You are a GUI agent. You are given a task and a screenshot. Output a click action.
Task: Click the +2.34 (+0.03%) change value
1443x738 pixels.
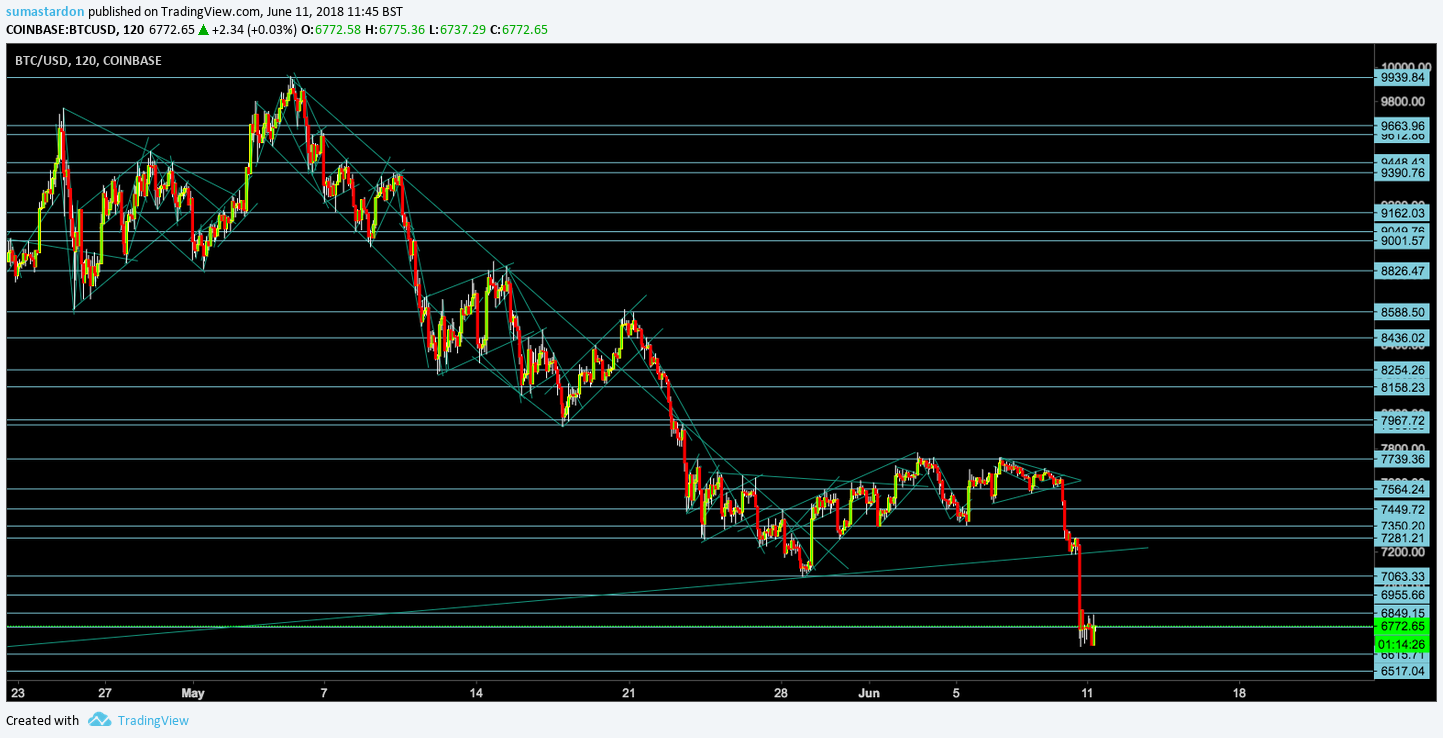click(x=254, y=30)
